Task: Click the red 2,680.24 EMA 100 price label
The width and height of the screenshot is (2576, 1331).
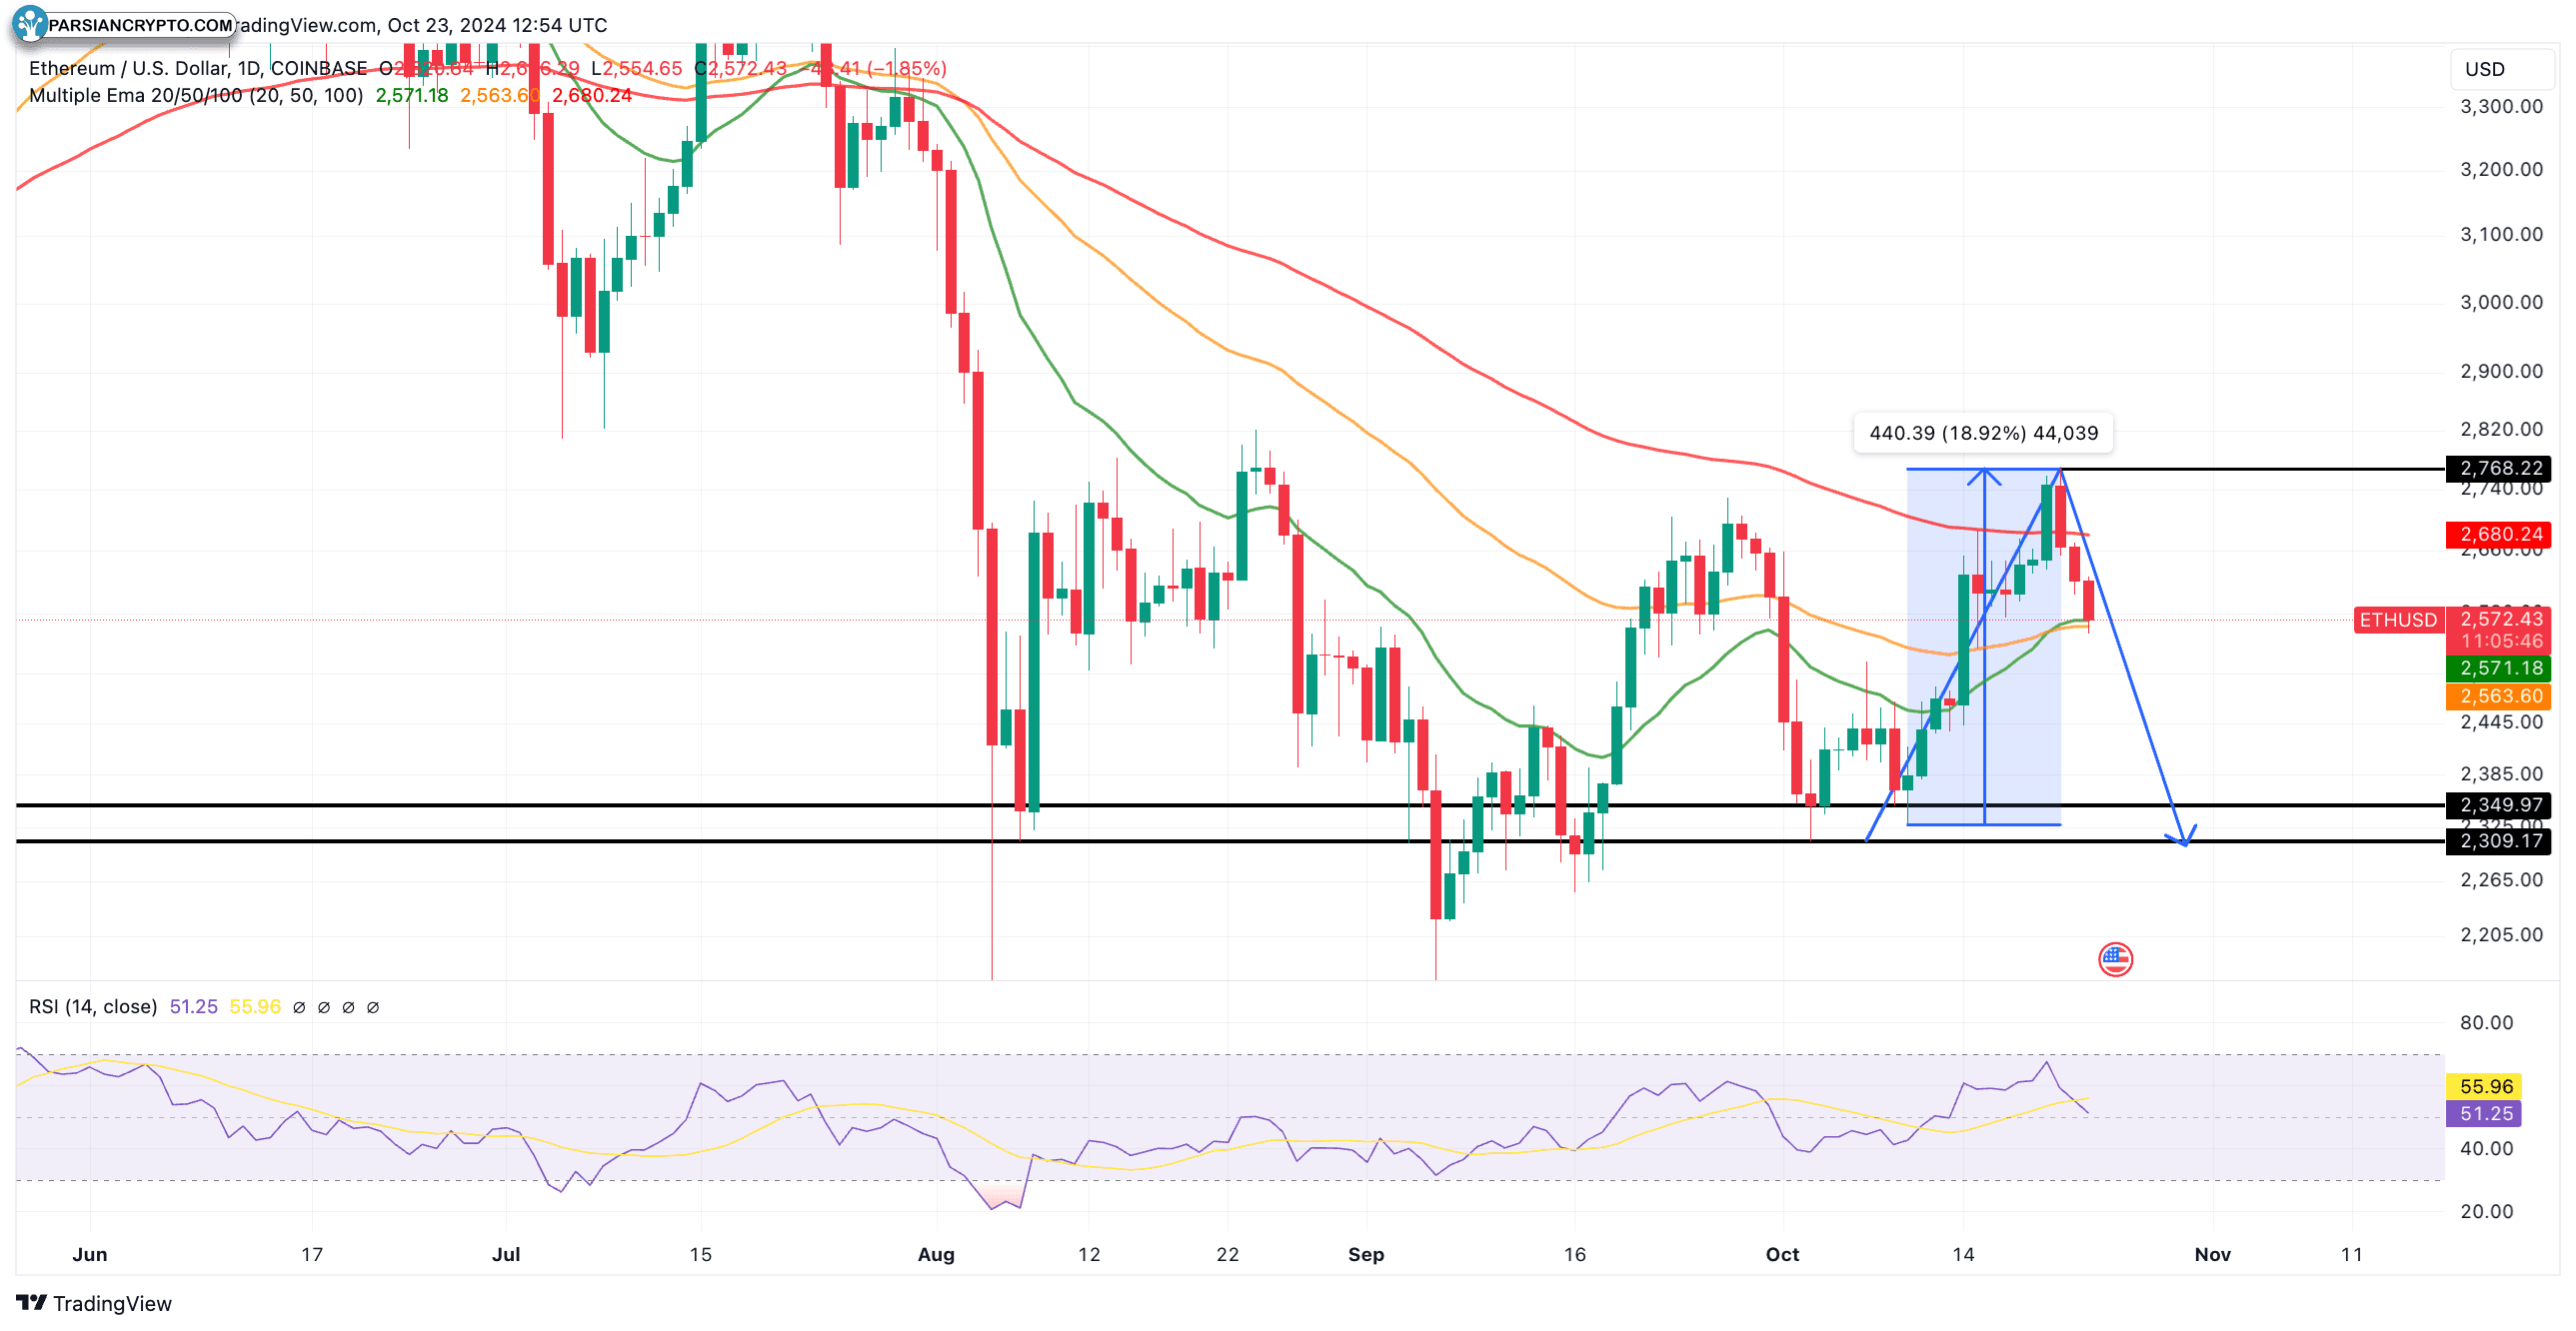Action: [x=2497, y=534]
